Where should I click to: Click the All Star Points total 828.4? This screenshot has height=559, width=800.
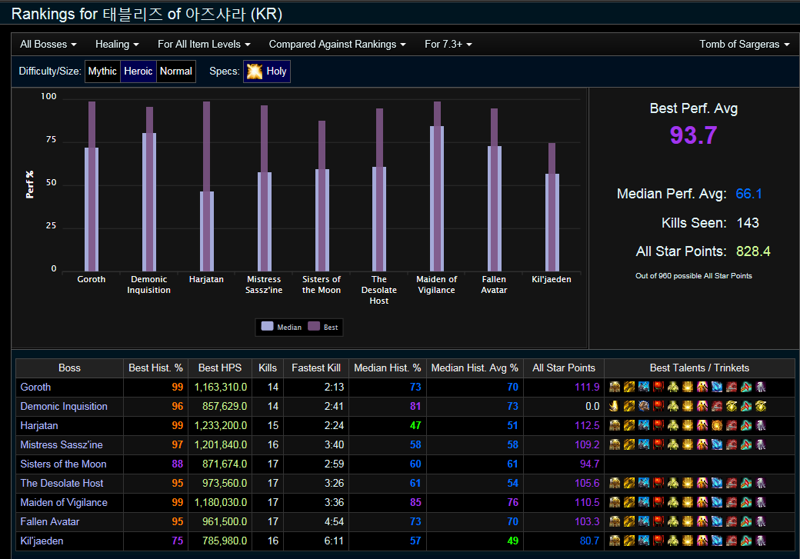(753, 251)
